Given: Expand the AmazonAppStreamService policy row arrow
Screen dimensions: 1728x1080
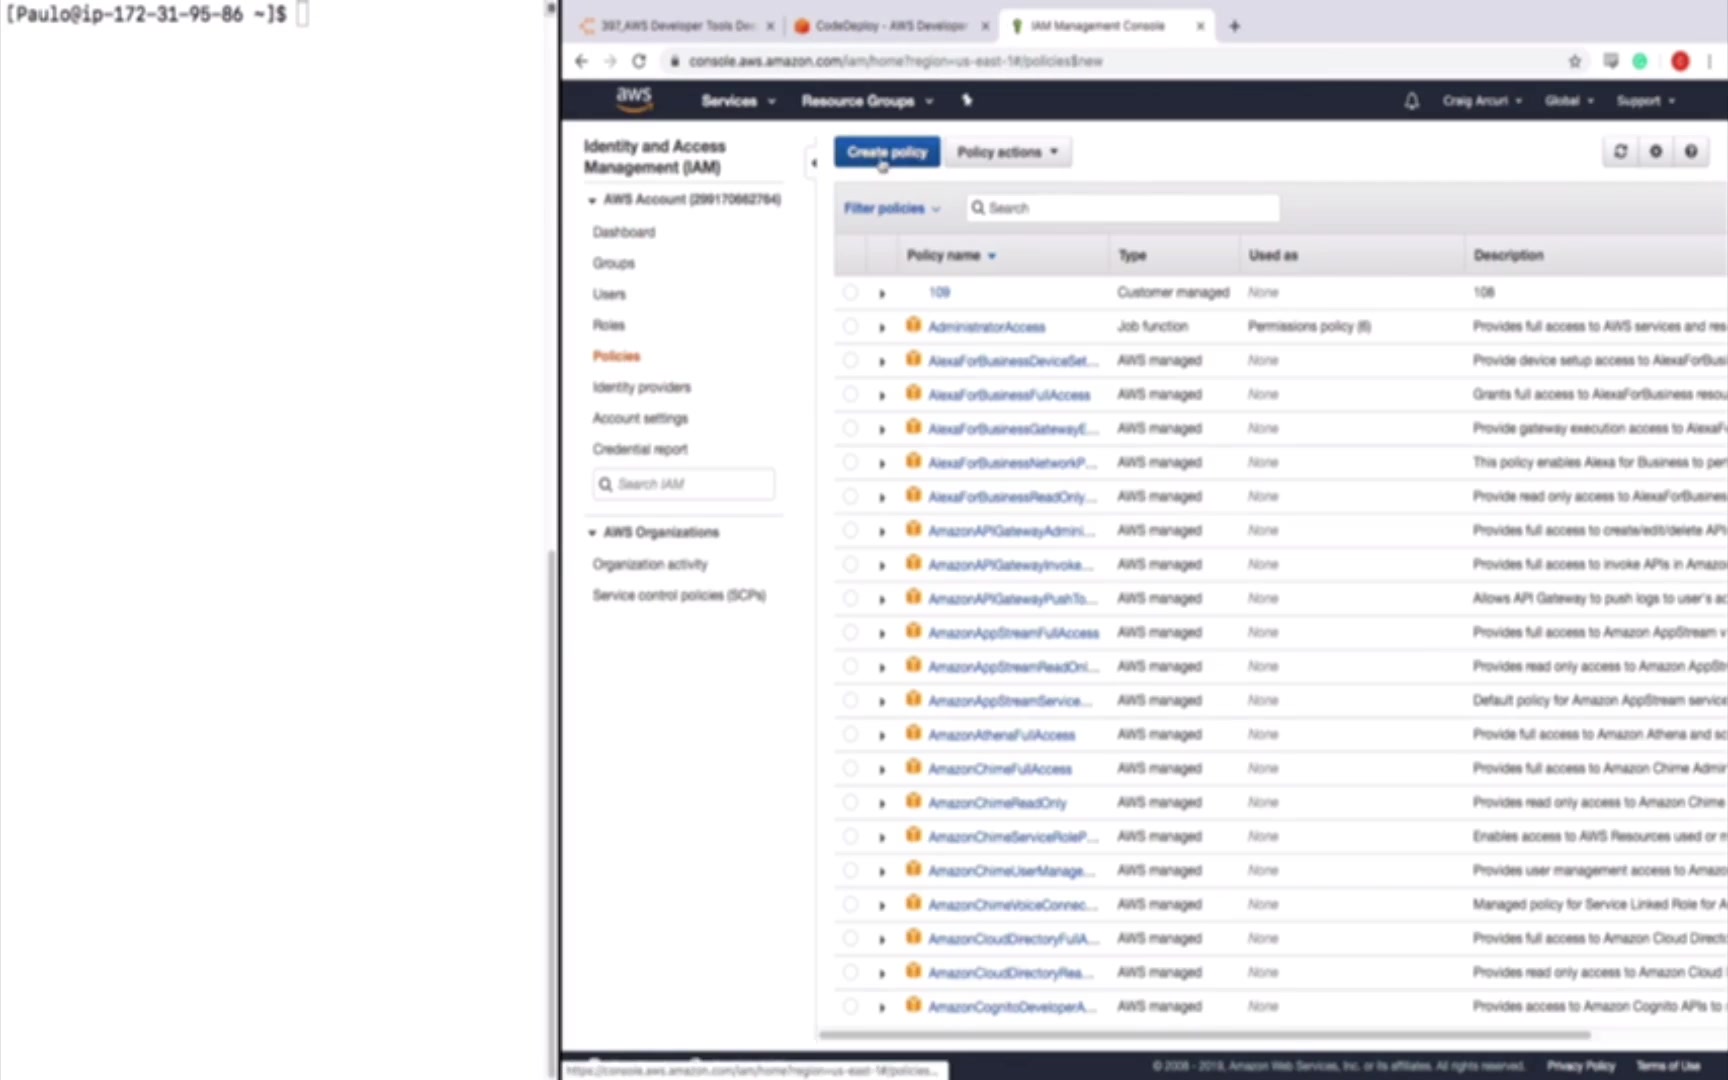Looking at the screenshot, I should pyautogui.click(x=882, y=701).
